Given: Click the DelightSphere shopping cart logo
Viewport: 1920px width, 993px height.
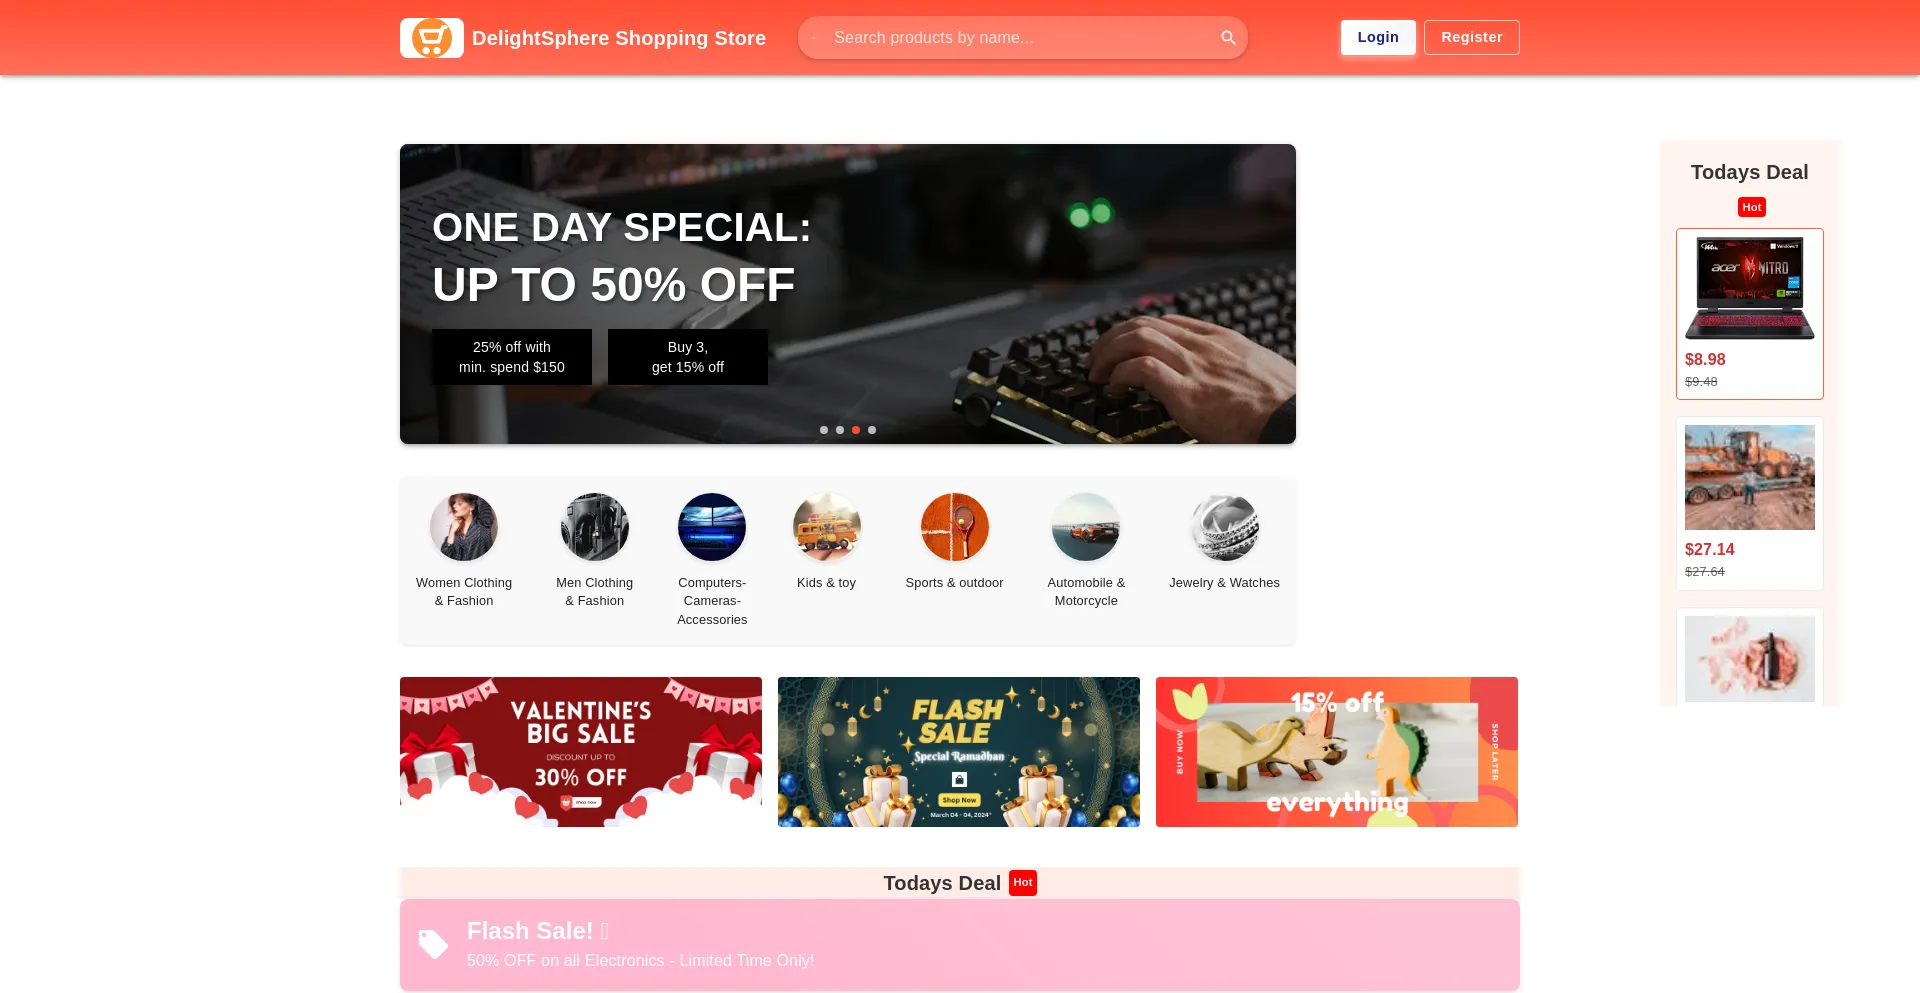Looking at the screenshot, I should [432, 38].
